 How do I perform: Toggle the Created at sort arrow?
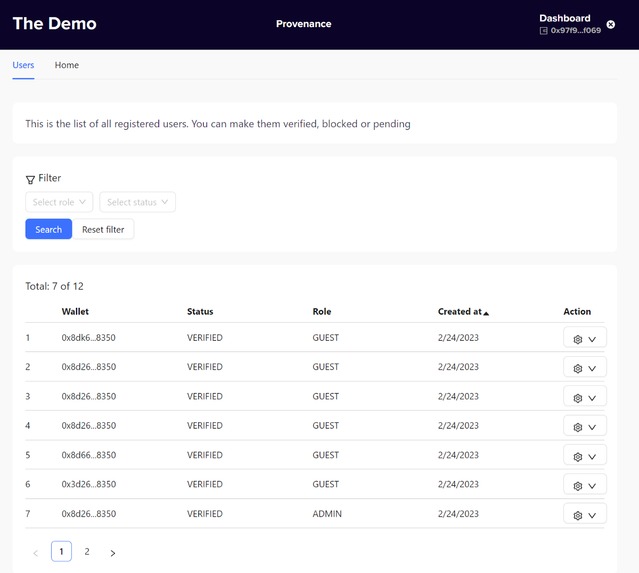click(x=486, y=313)
